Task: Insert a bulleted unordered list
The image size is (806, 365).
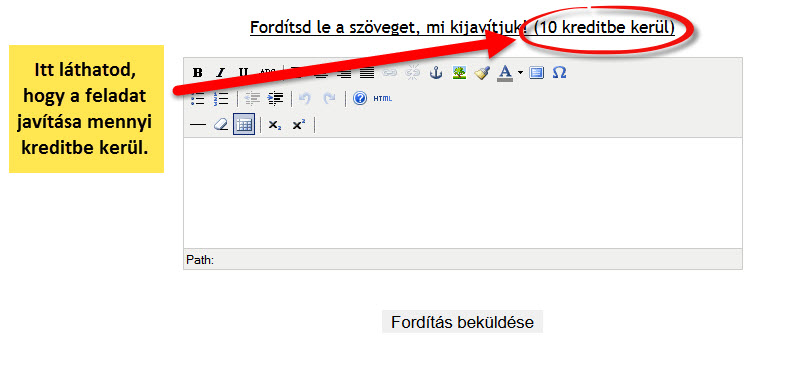Action: tap(197, 98)
